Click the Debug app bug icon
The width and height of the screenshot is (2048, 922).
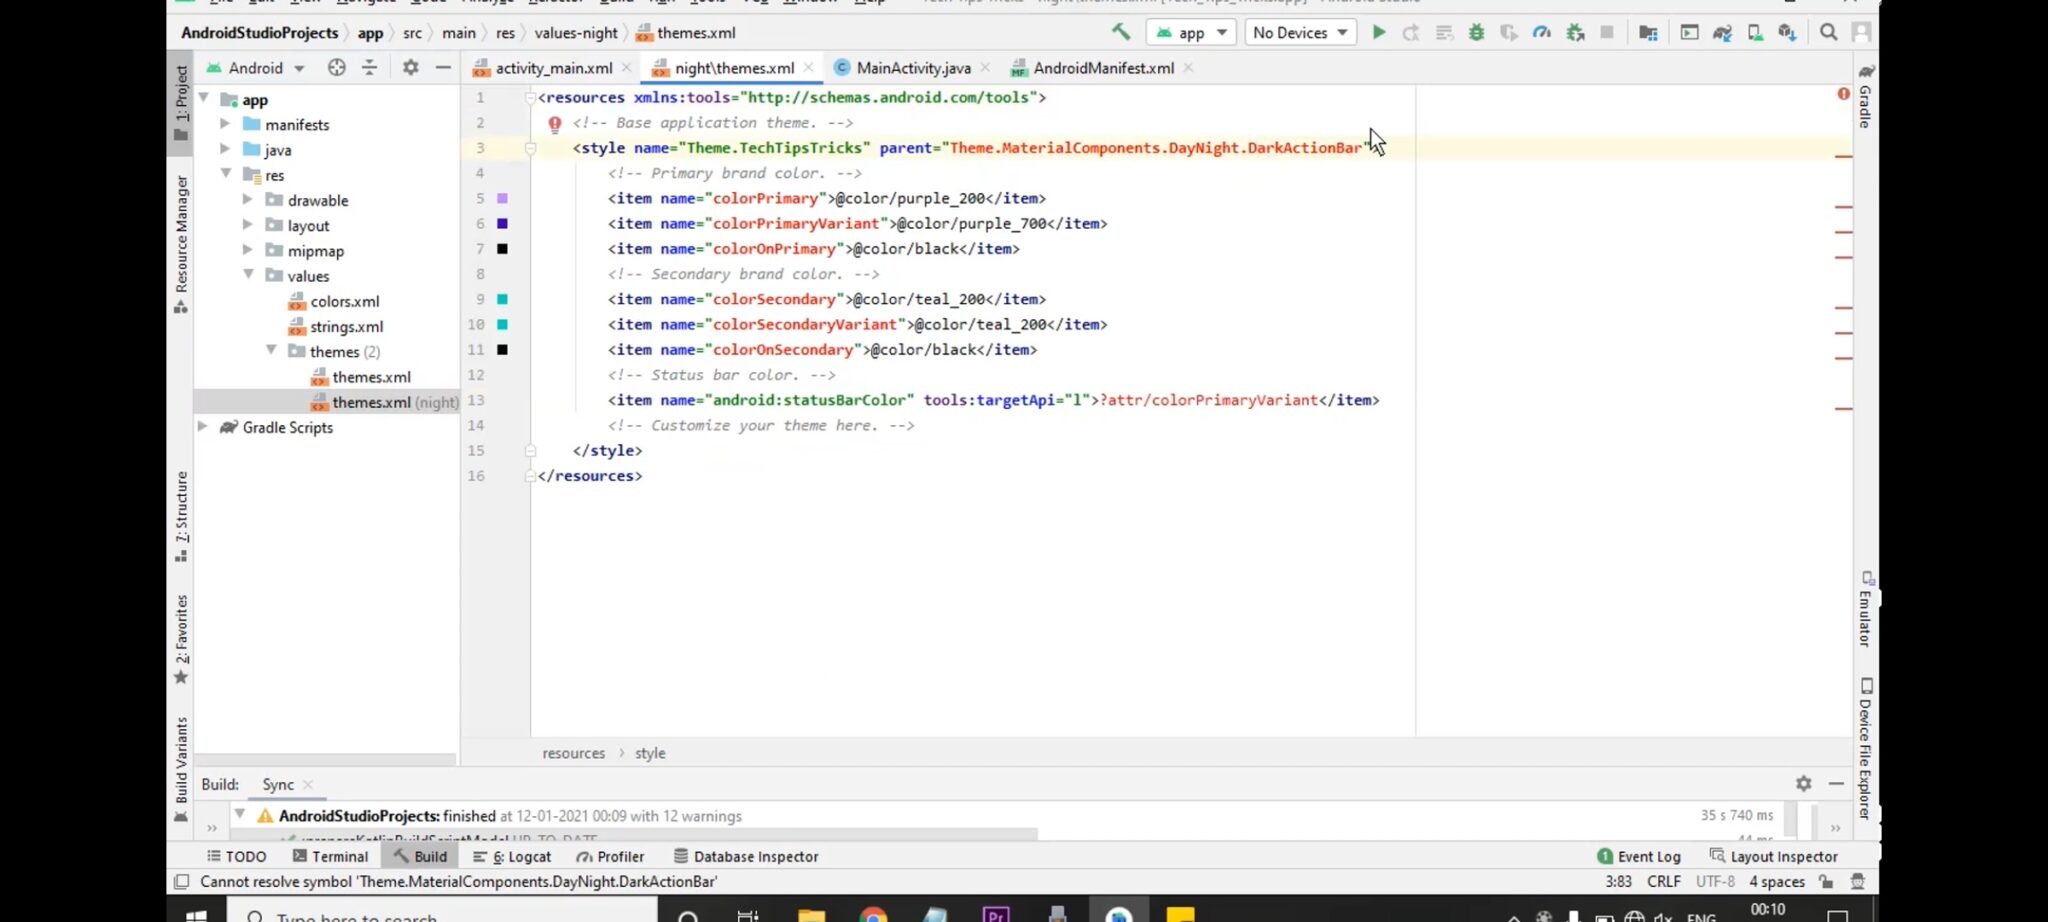coord(1476,32)
